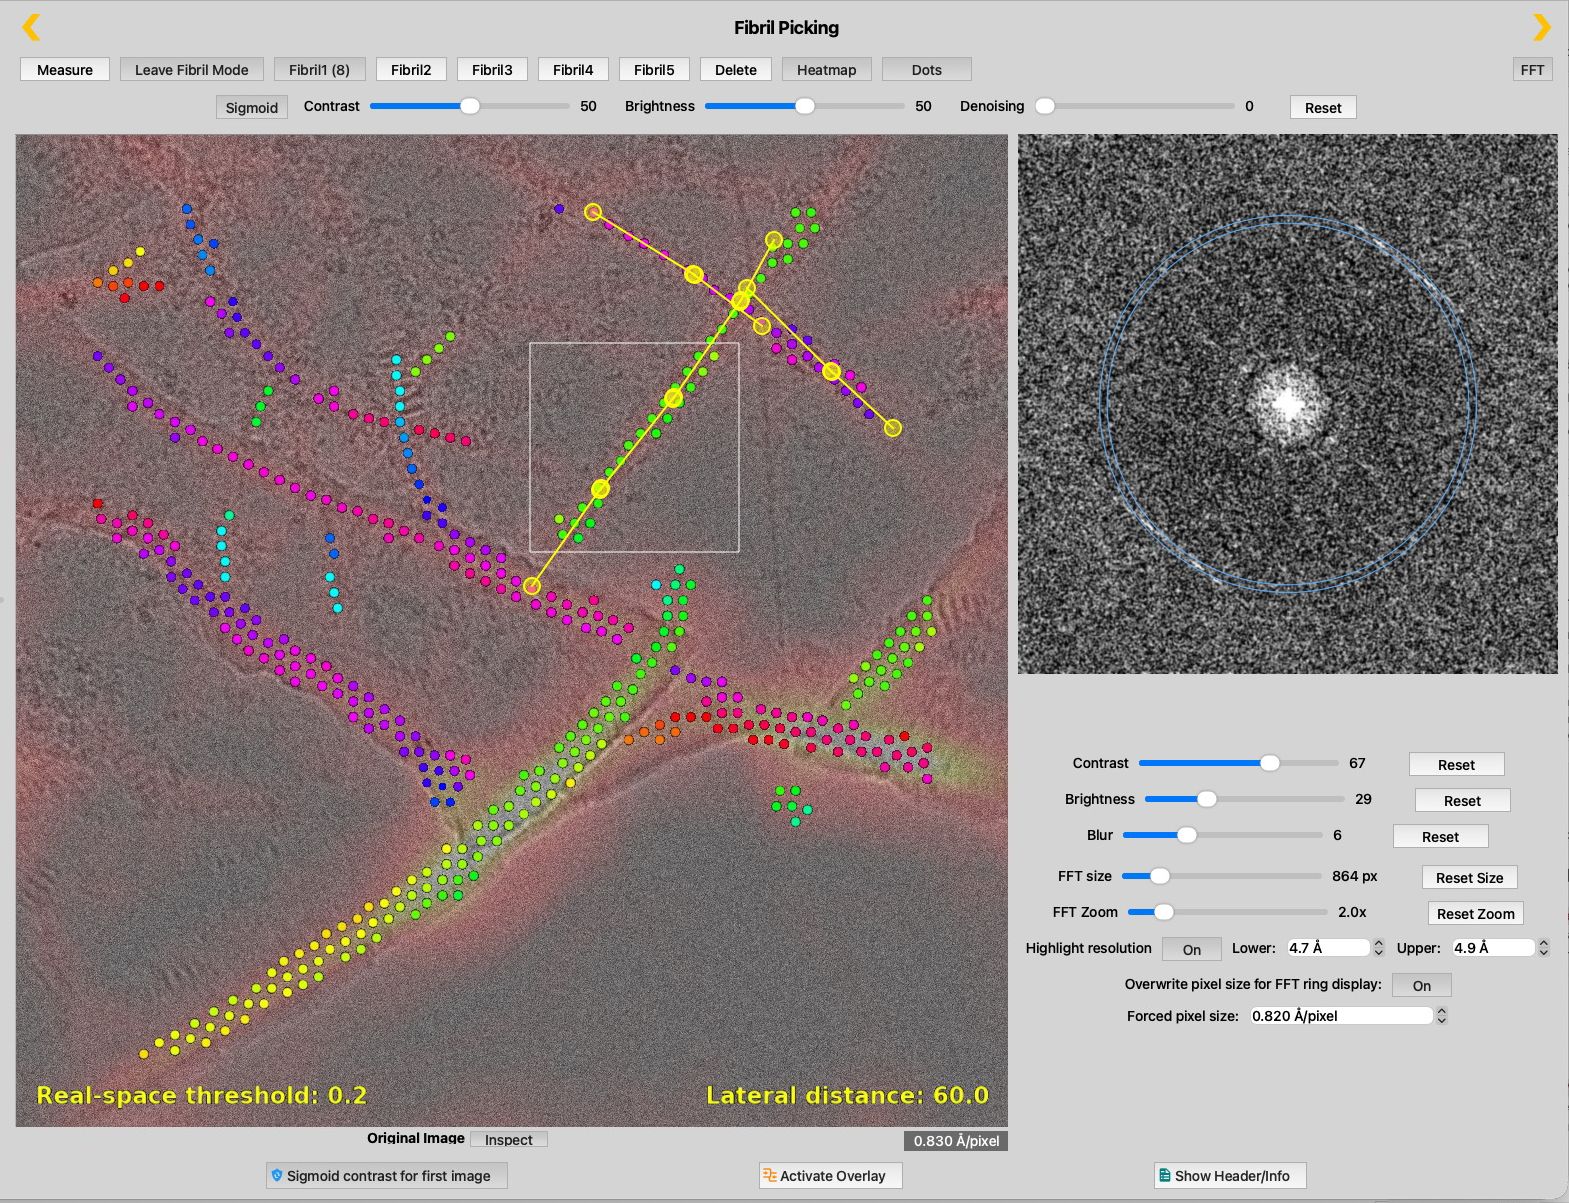Viewport: 1569px width, 1203px height.
Task: Click the Lower resolution field 4.7 Å
Action: (1327, 948)
